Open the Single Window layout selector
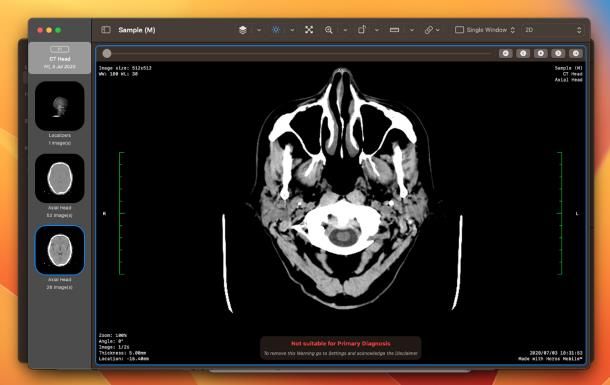The image size is (610, 385). [x=485, y=30]
